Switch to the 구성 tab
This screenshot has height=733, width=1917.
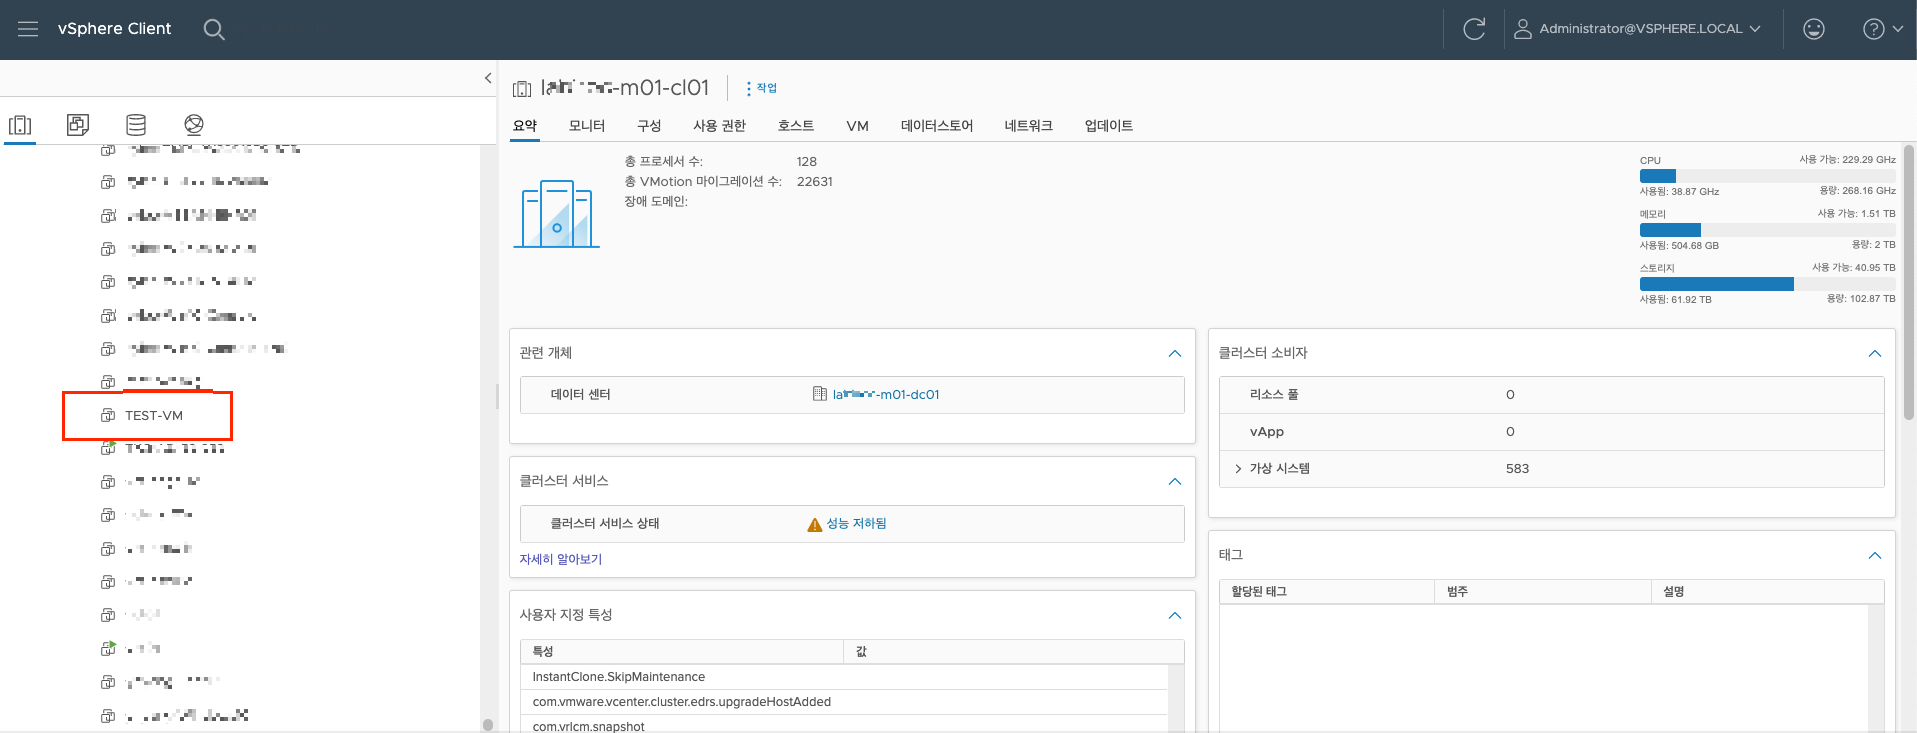click(x=649, y=126)
